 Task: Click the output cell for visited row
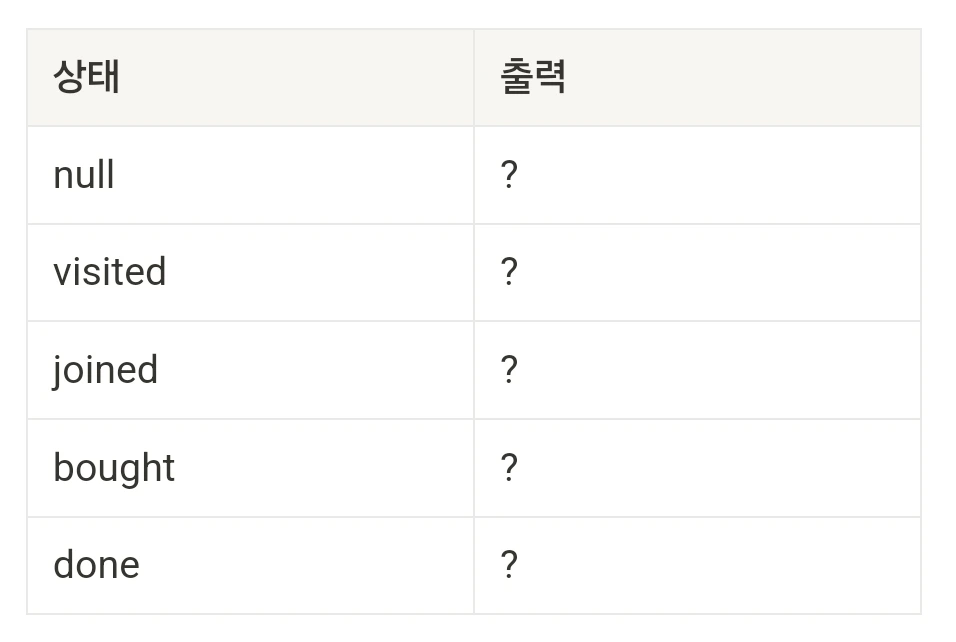click(x=696, y=272)
